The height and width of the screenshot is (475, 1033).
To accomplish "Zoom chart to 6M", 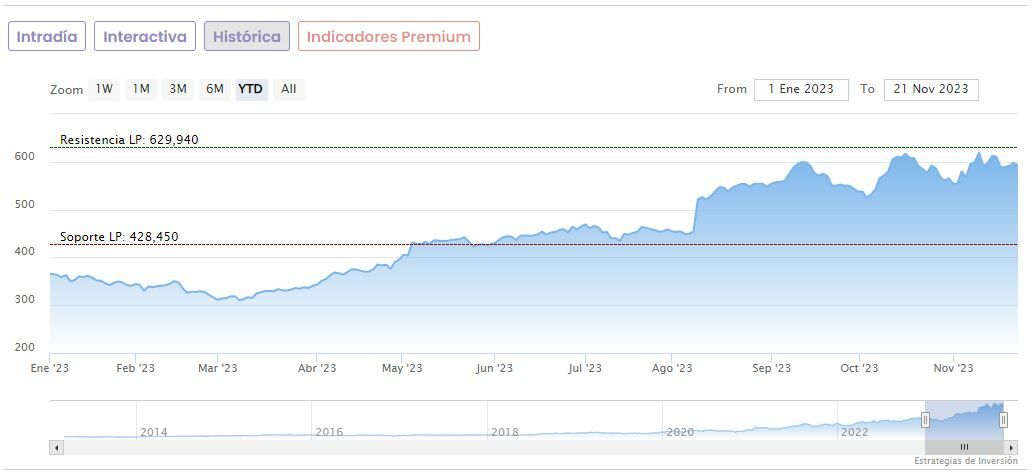I will 215,89.
